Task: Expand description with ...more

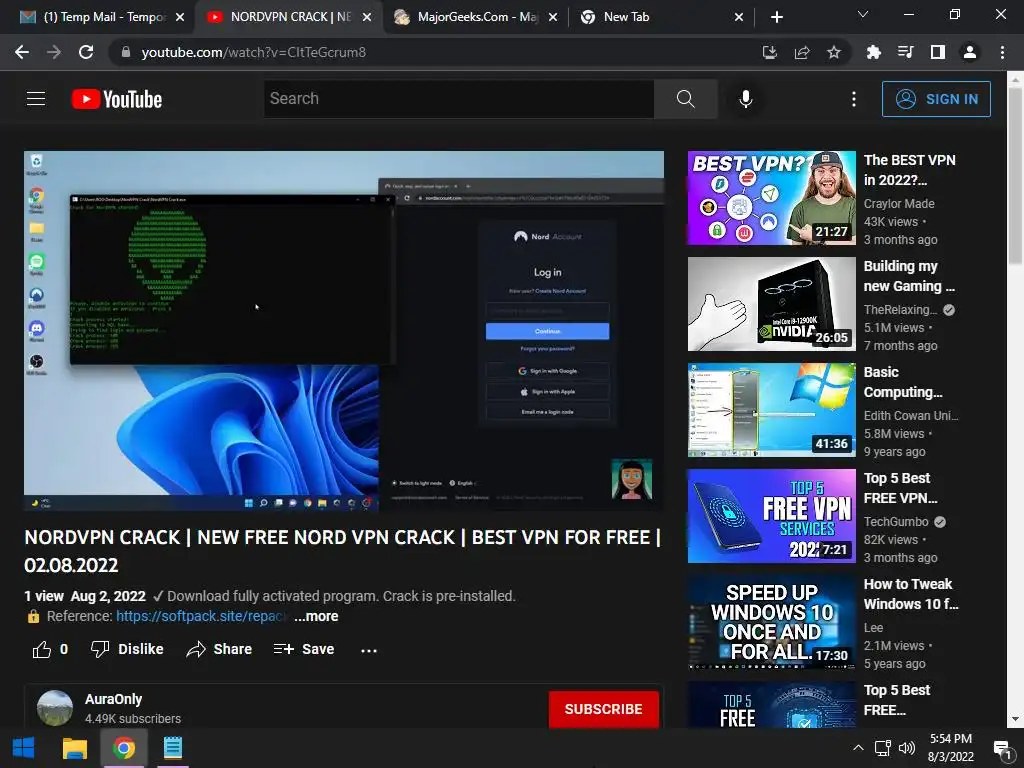Action: (316, 616)
